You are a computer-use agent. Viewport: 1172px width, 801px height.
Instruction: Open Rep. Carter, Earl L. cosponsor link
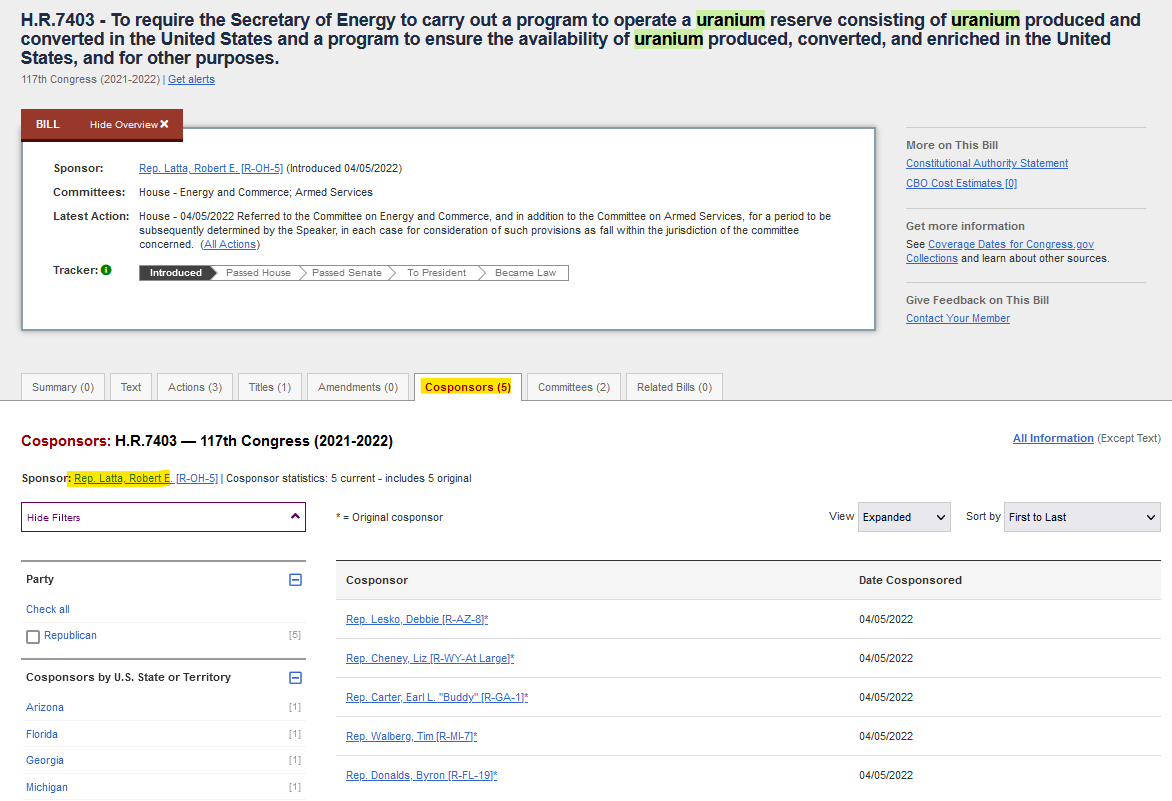point(437,697)
